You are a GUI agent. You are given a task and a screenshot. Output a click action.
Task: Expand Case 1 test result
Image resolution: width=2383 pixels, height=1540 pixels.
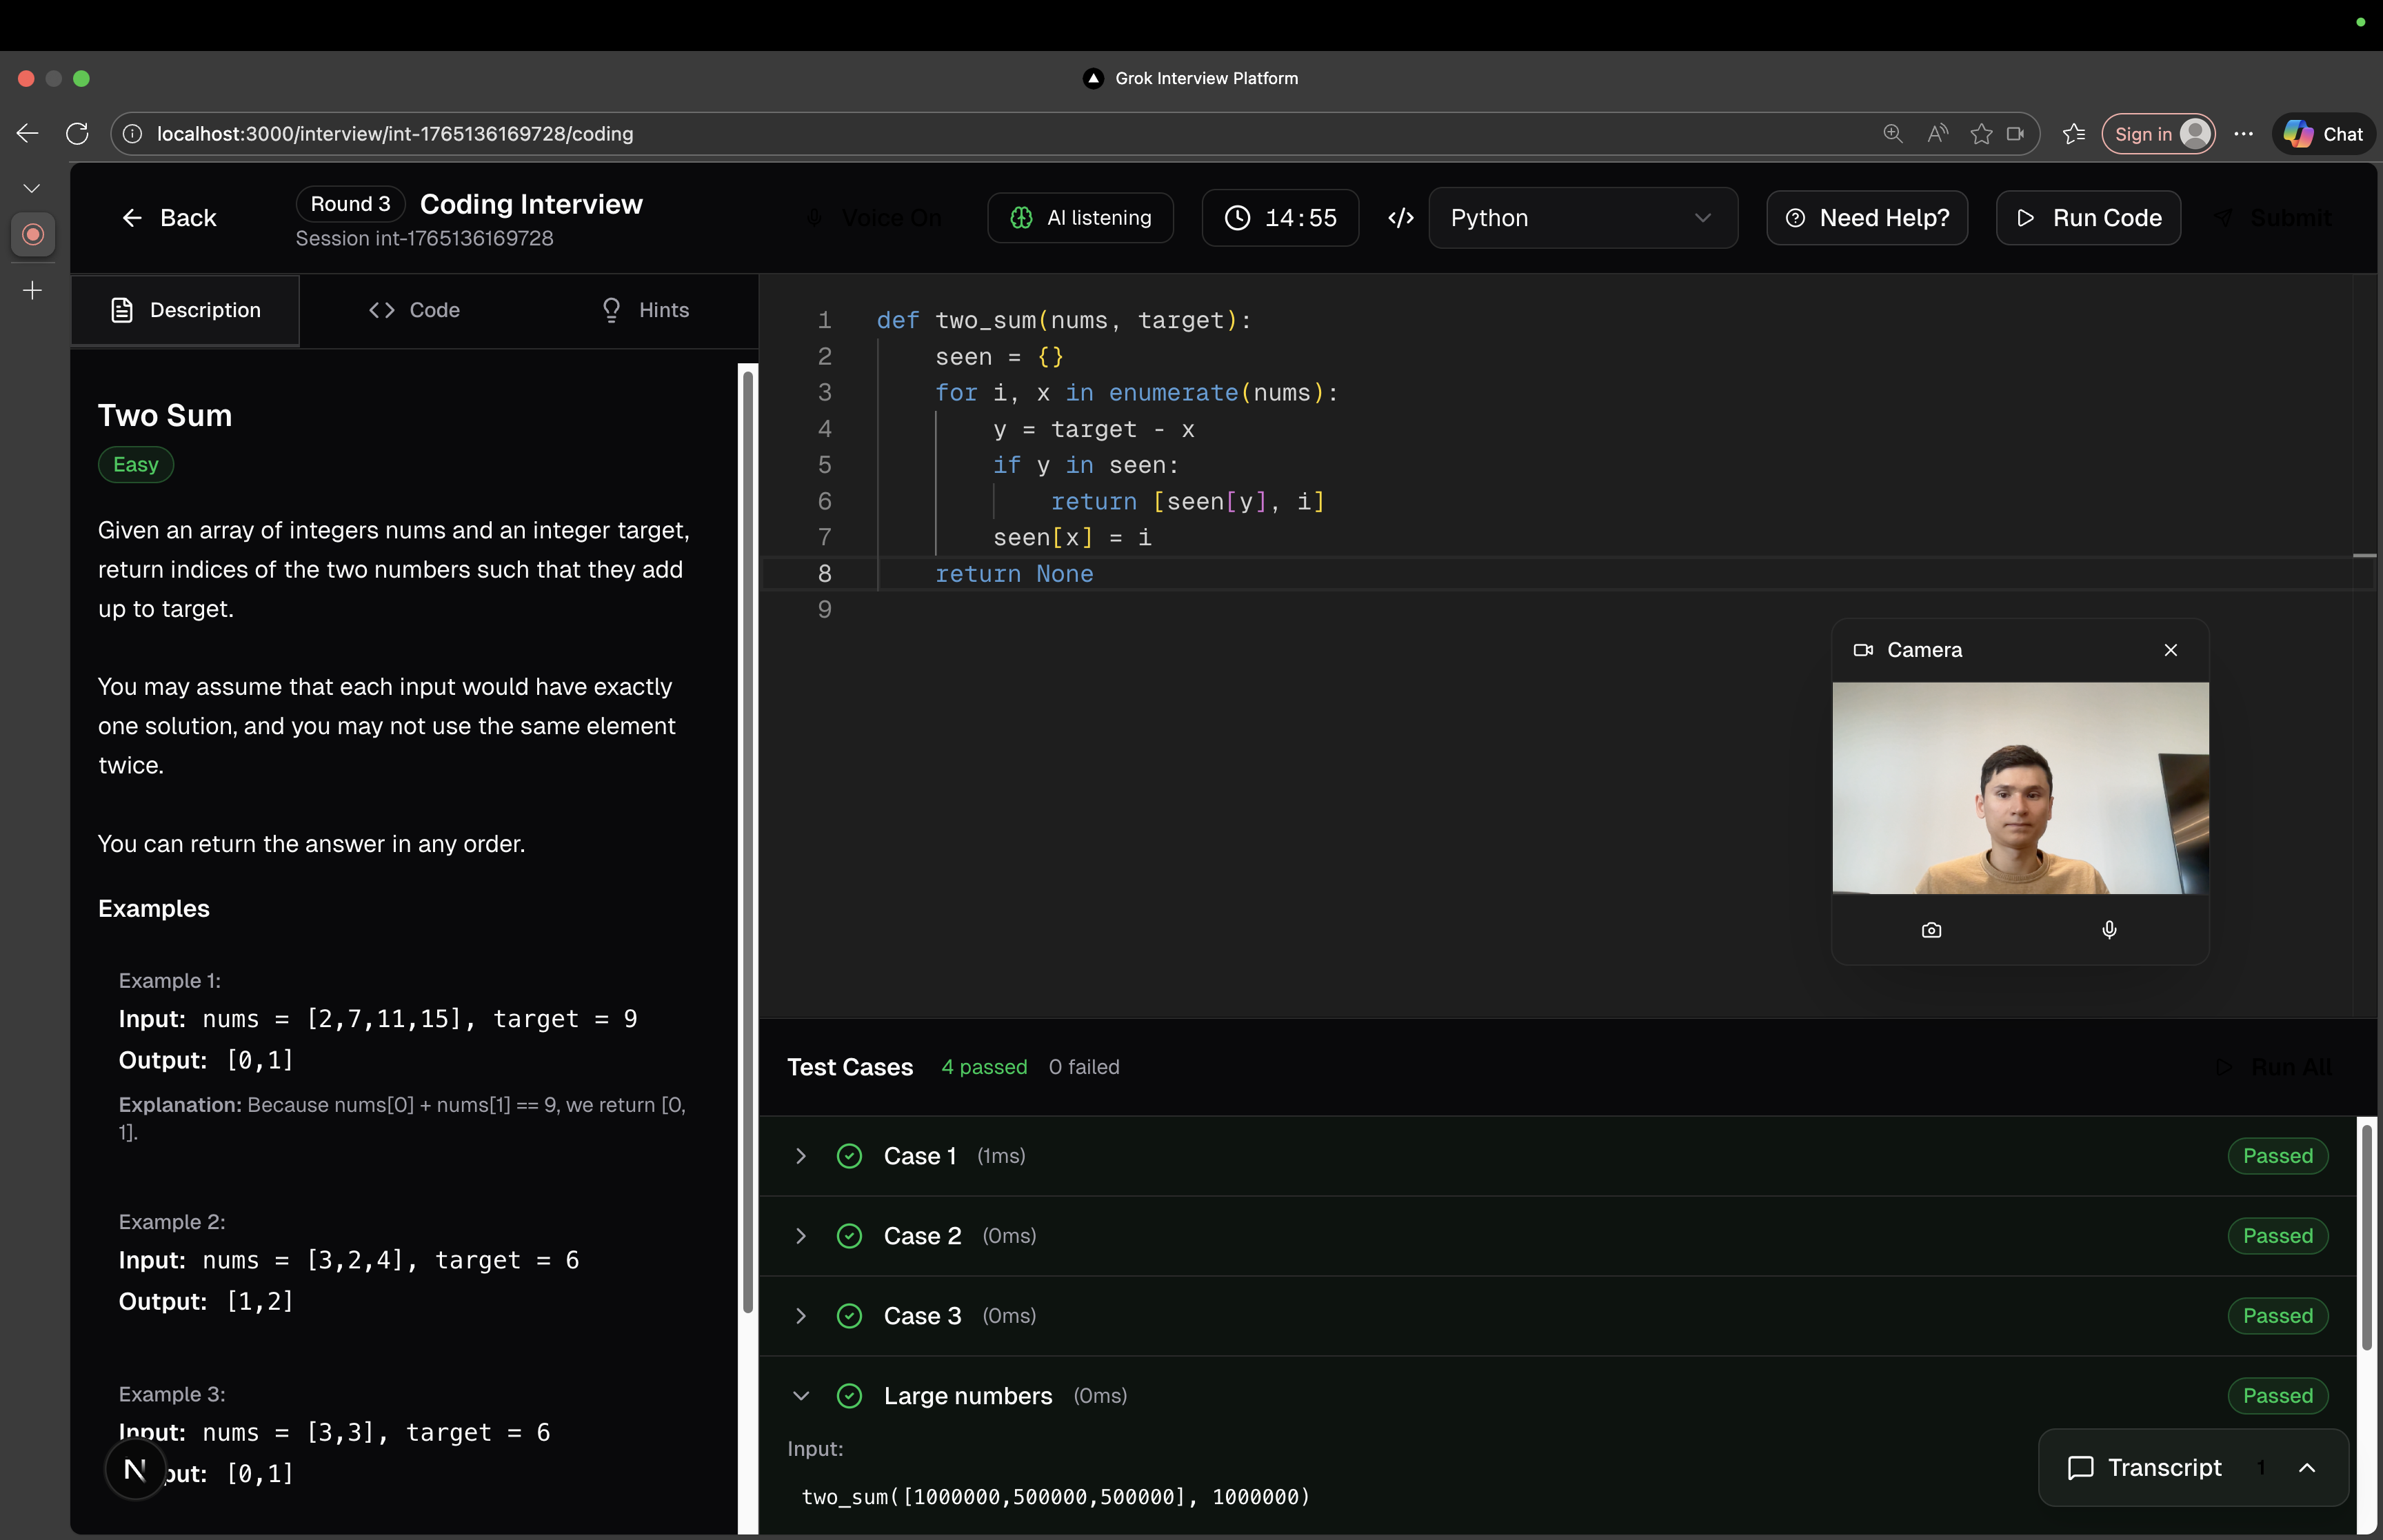point(801,1156)
